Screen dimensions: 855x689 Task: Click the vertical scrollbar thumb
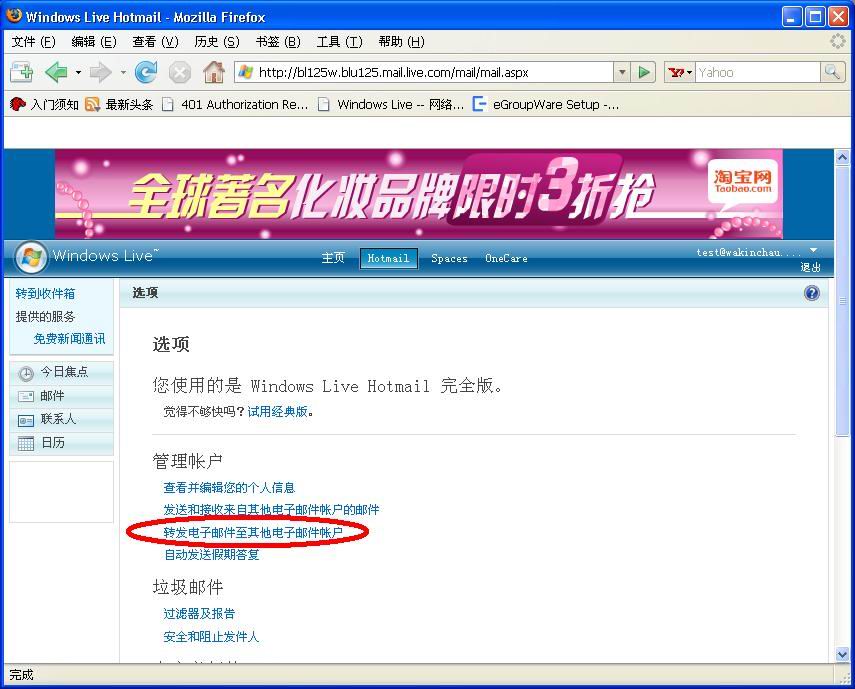click(x=842, y=301)
